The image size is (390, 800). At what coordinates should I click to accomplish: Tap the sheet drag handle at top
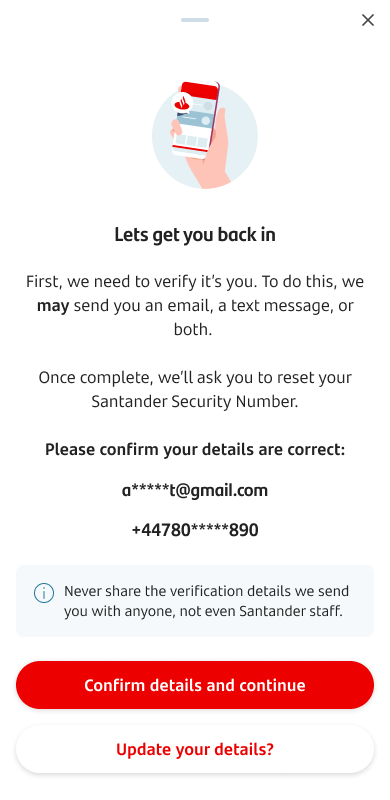pos(195,20)
